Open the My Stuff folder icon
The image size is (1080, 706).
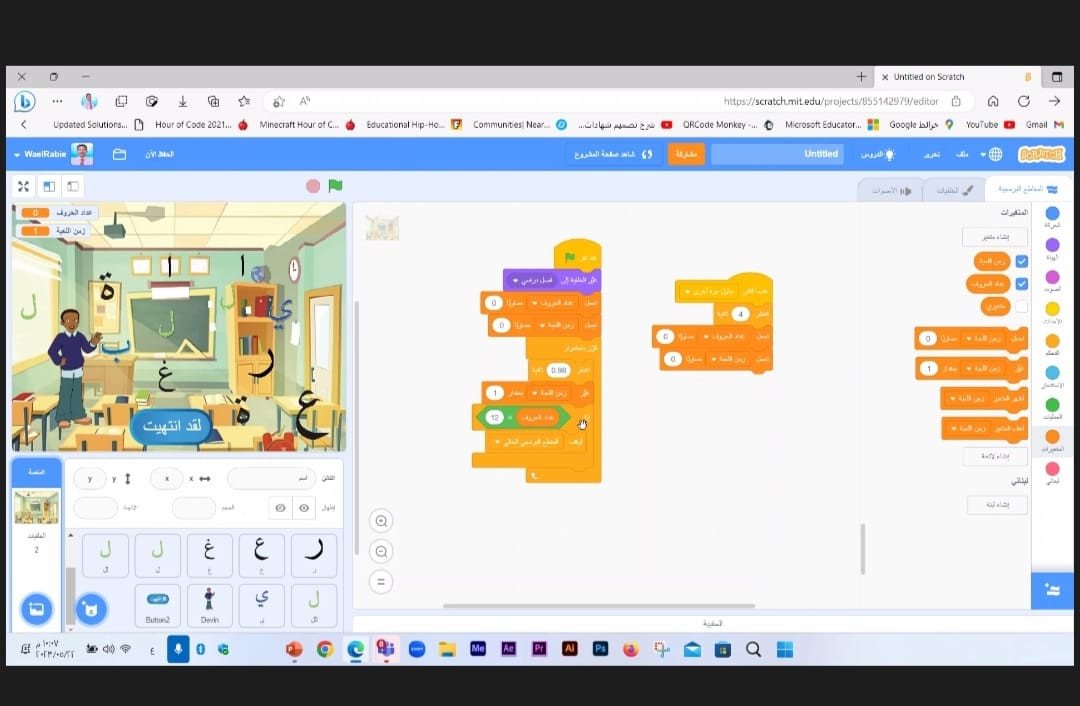click(119, 154)
